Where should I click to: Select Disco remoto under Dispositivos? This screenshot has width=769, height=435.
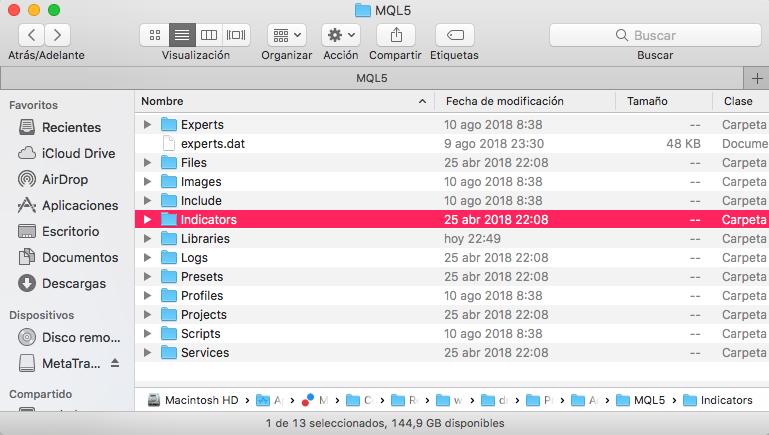69,337
